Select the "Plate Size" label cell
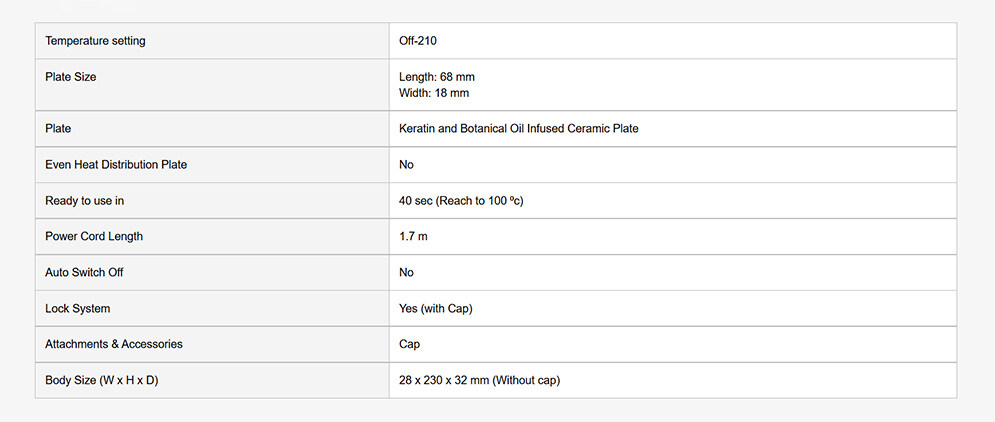Image resolution: width=995 pixels, height=422 pixels. 71,77
